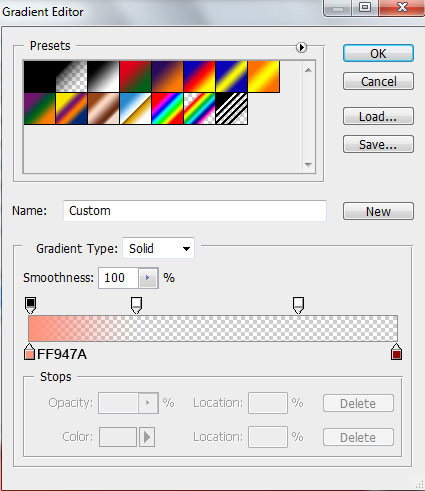This screenshot has width=425, height=491.
Task: Click the Load... button
Action: pos(378,117)
